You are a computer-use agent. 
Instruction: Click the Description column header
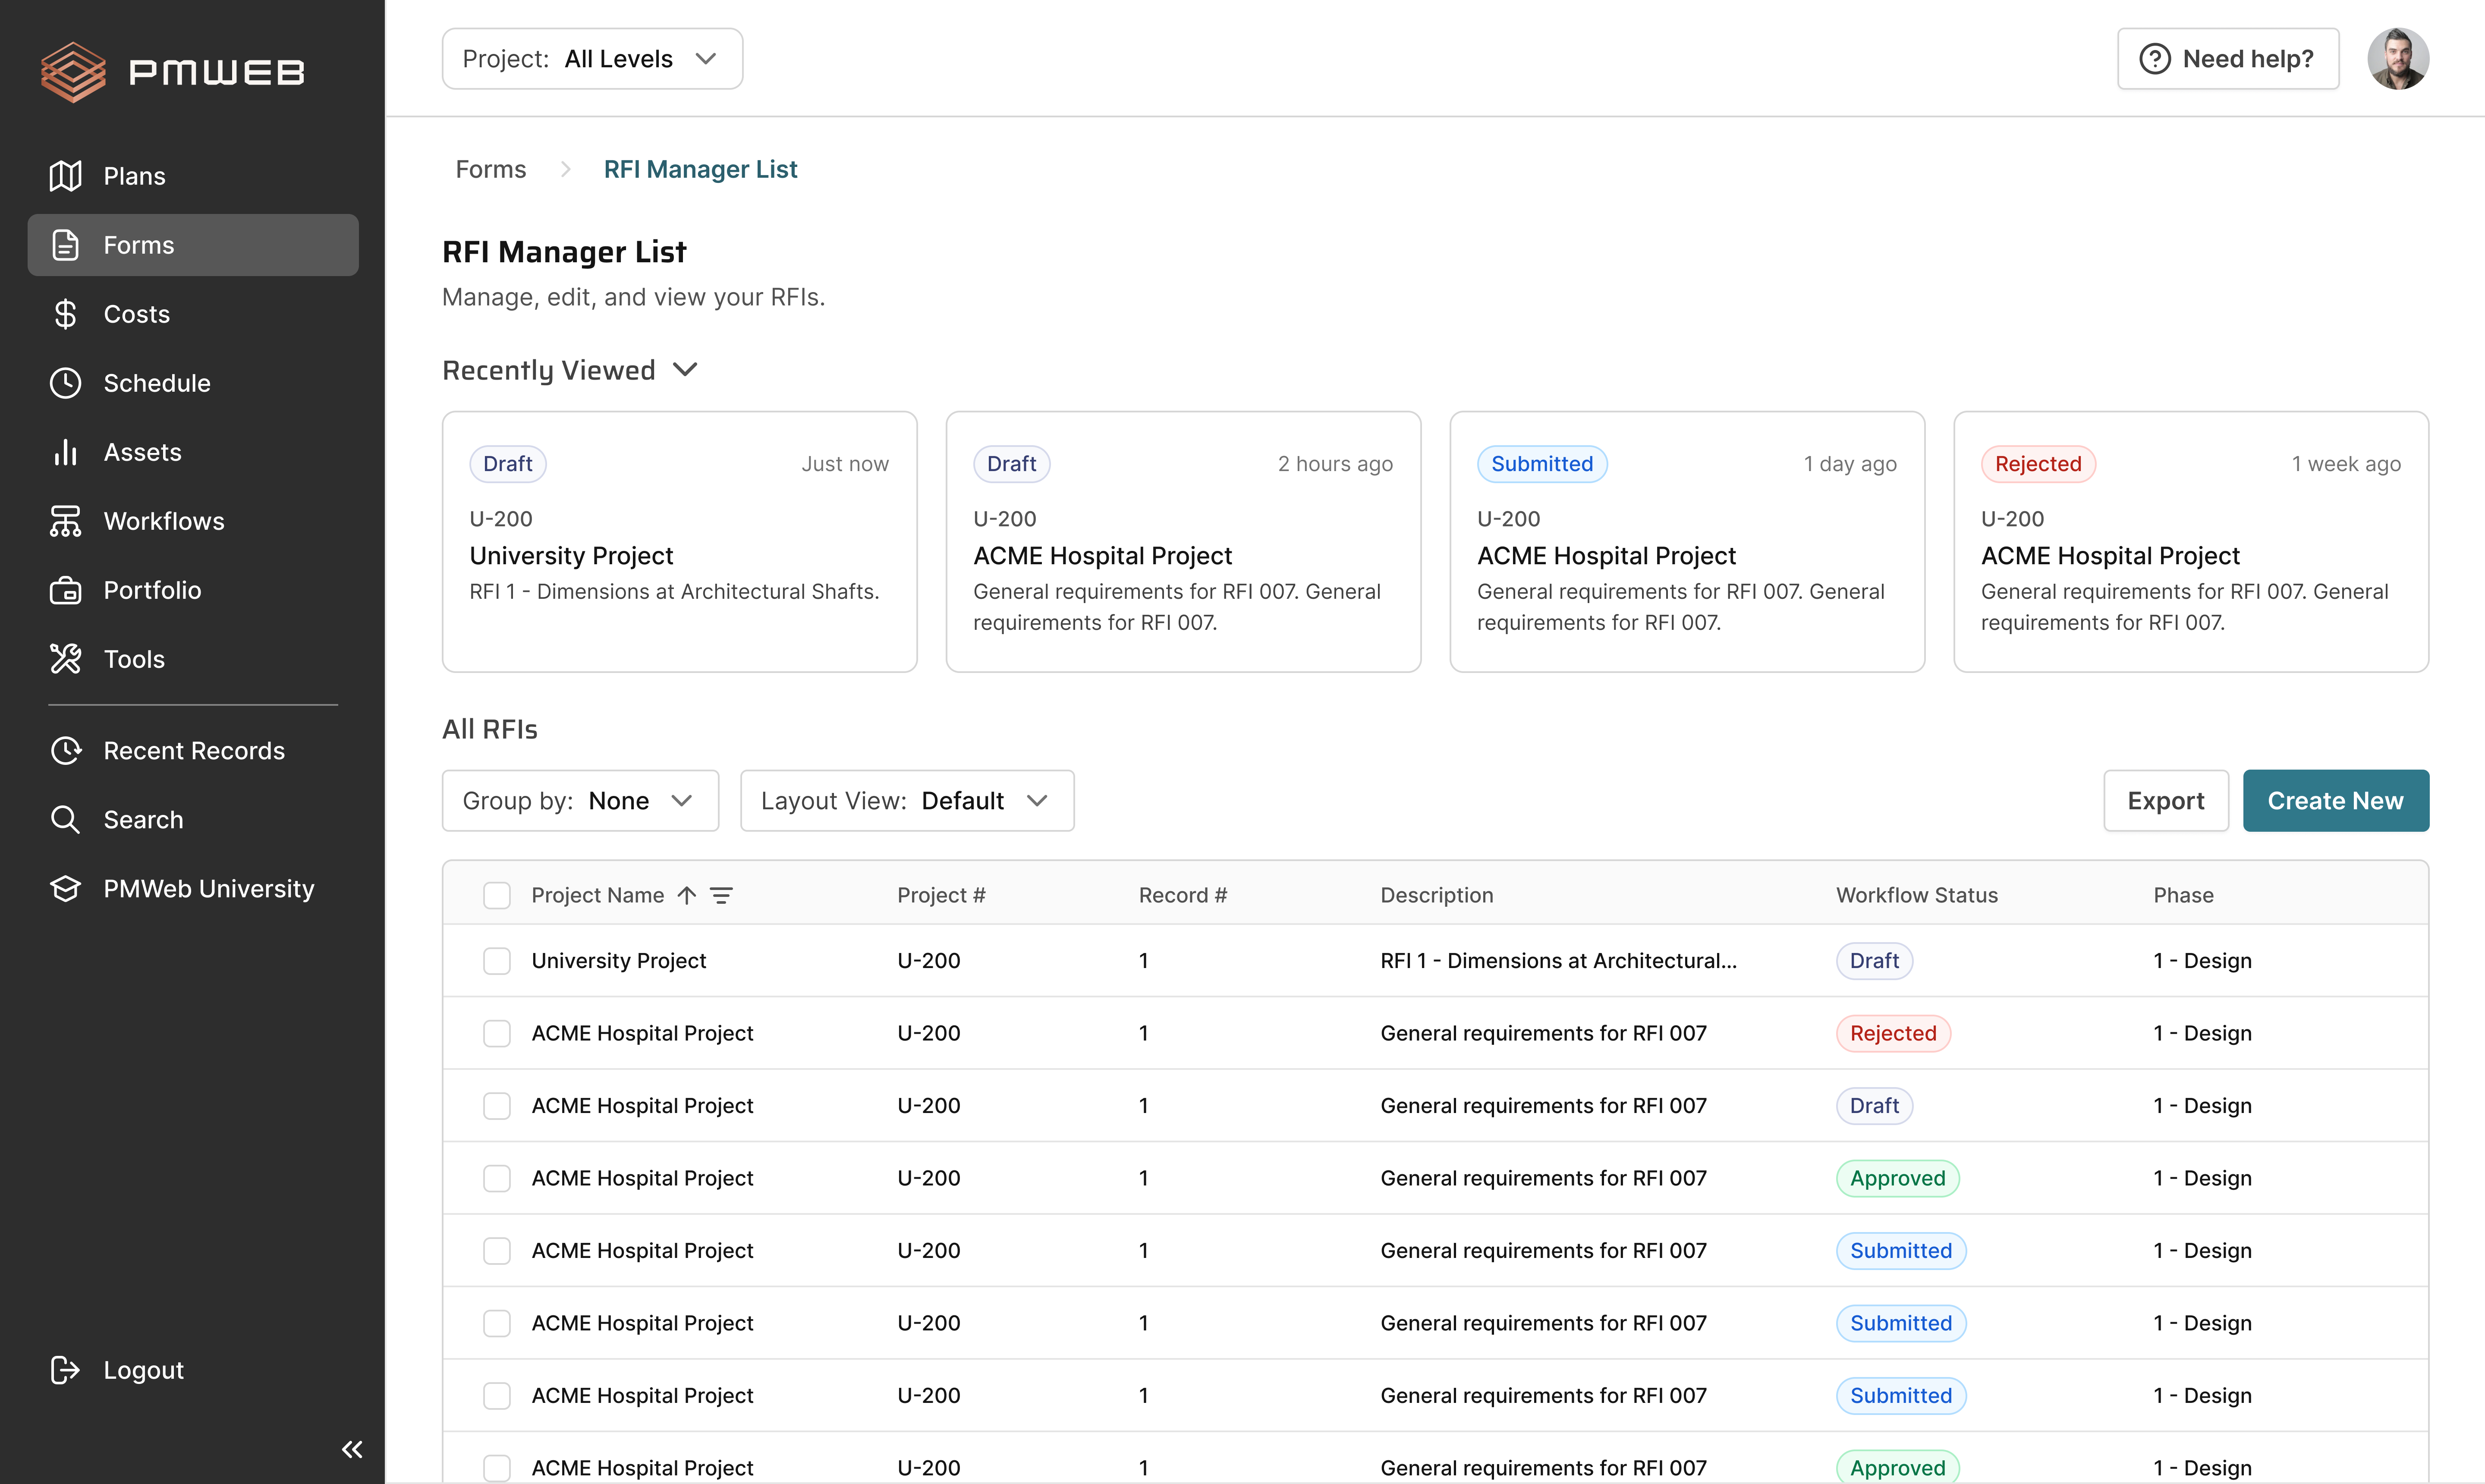pos(1437,895)
